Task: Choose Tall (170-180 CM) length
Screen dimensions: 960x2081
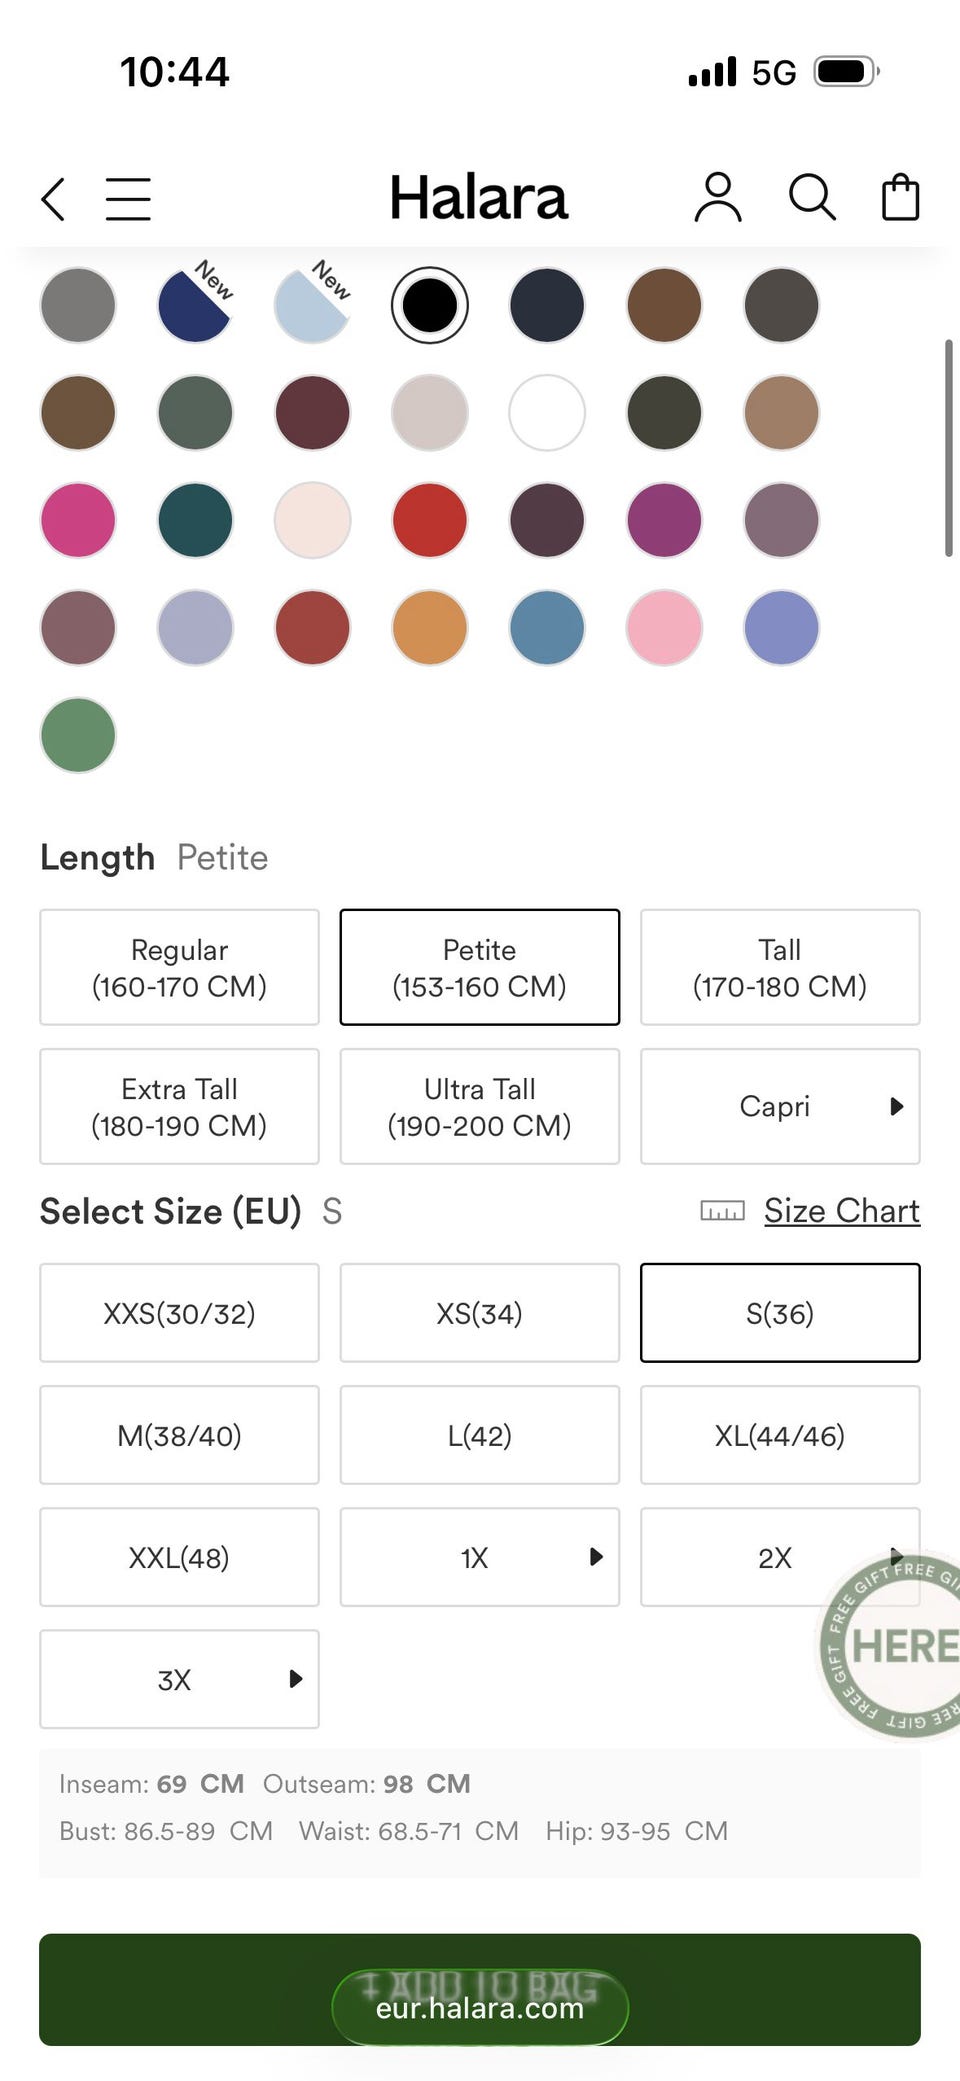Action: (x=780, y=967)
